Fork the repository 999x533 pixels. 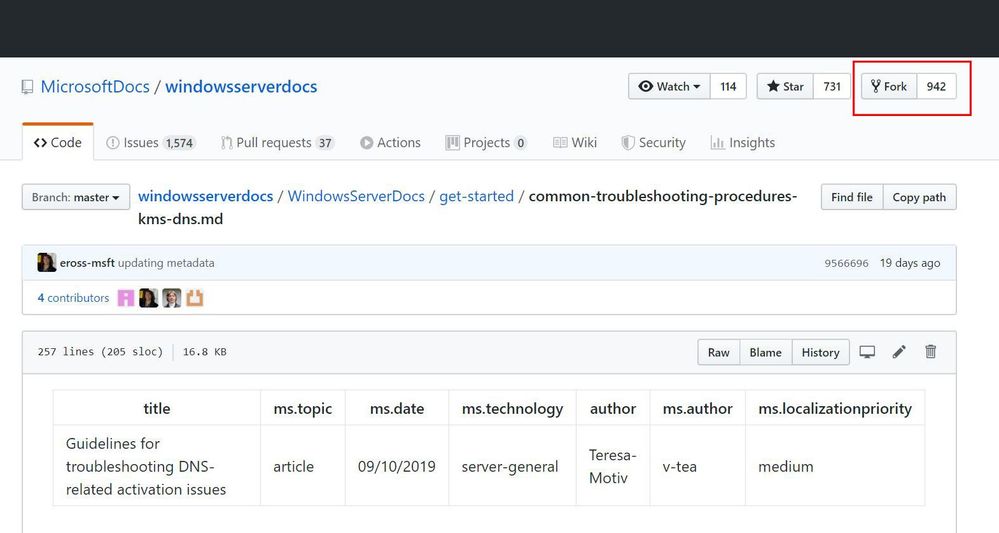889,87
